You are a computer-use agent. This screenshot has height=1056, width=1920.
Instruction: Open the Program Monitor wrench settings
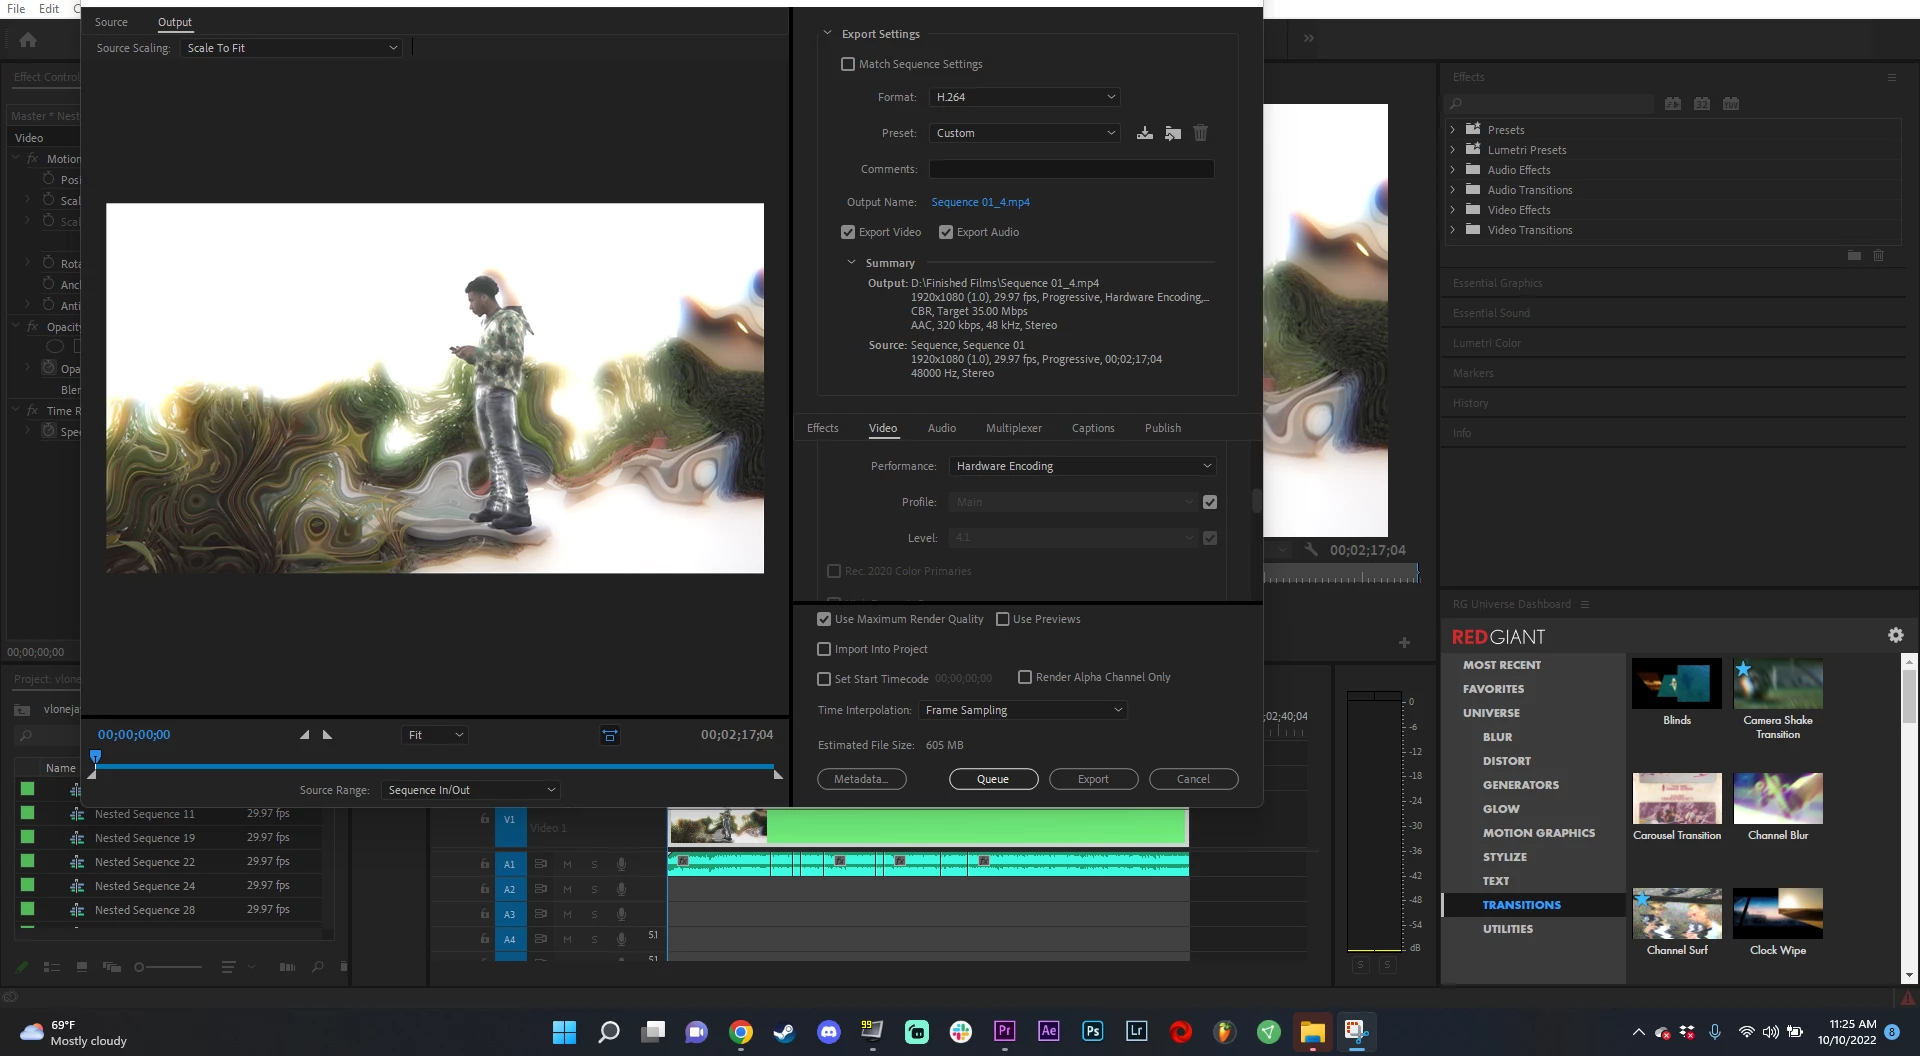[1311, 549]
